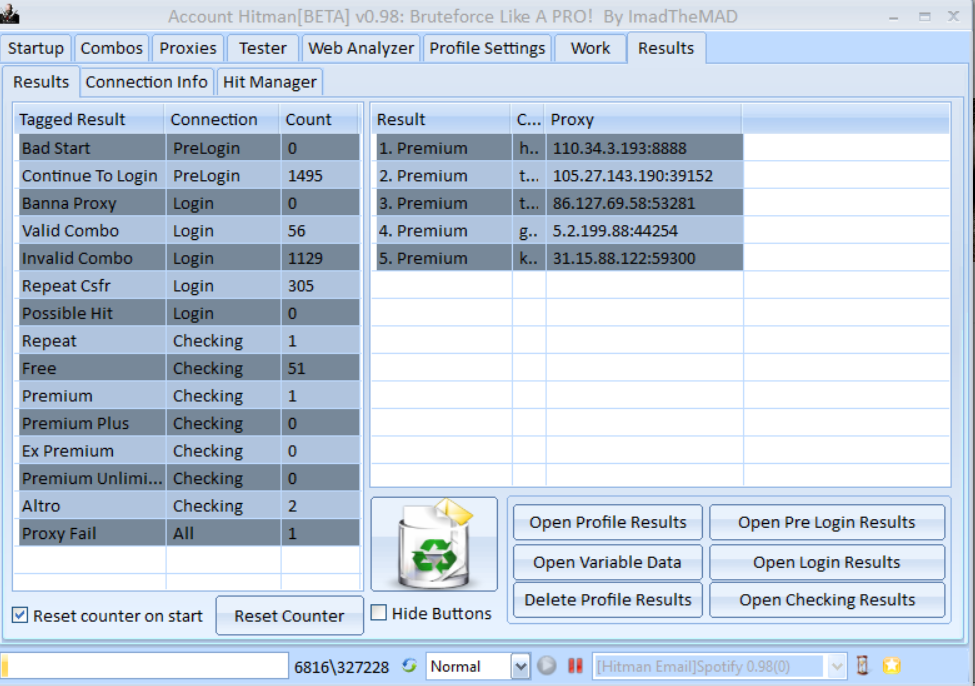Image resolution: width=975 pixels, height=686 pixels.
Task: Open the Profile Settings tab
Action: [x=487, y=48]
